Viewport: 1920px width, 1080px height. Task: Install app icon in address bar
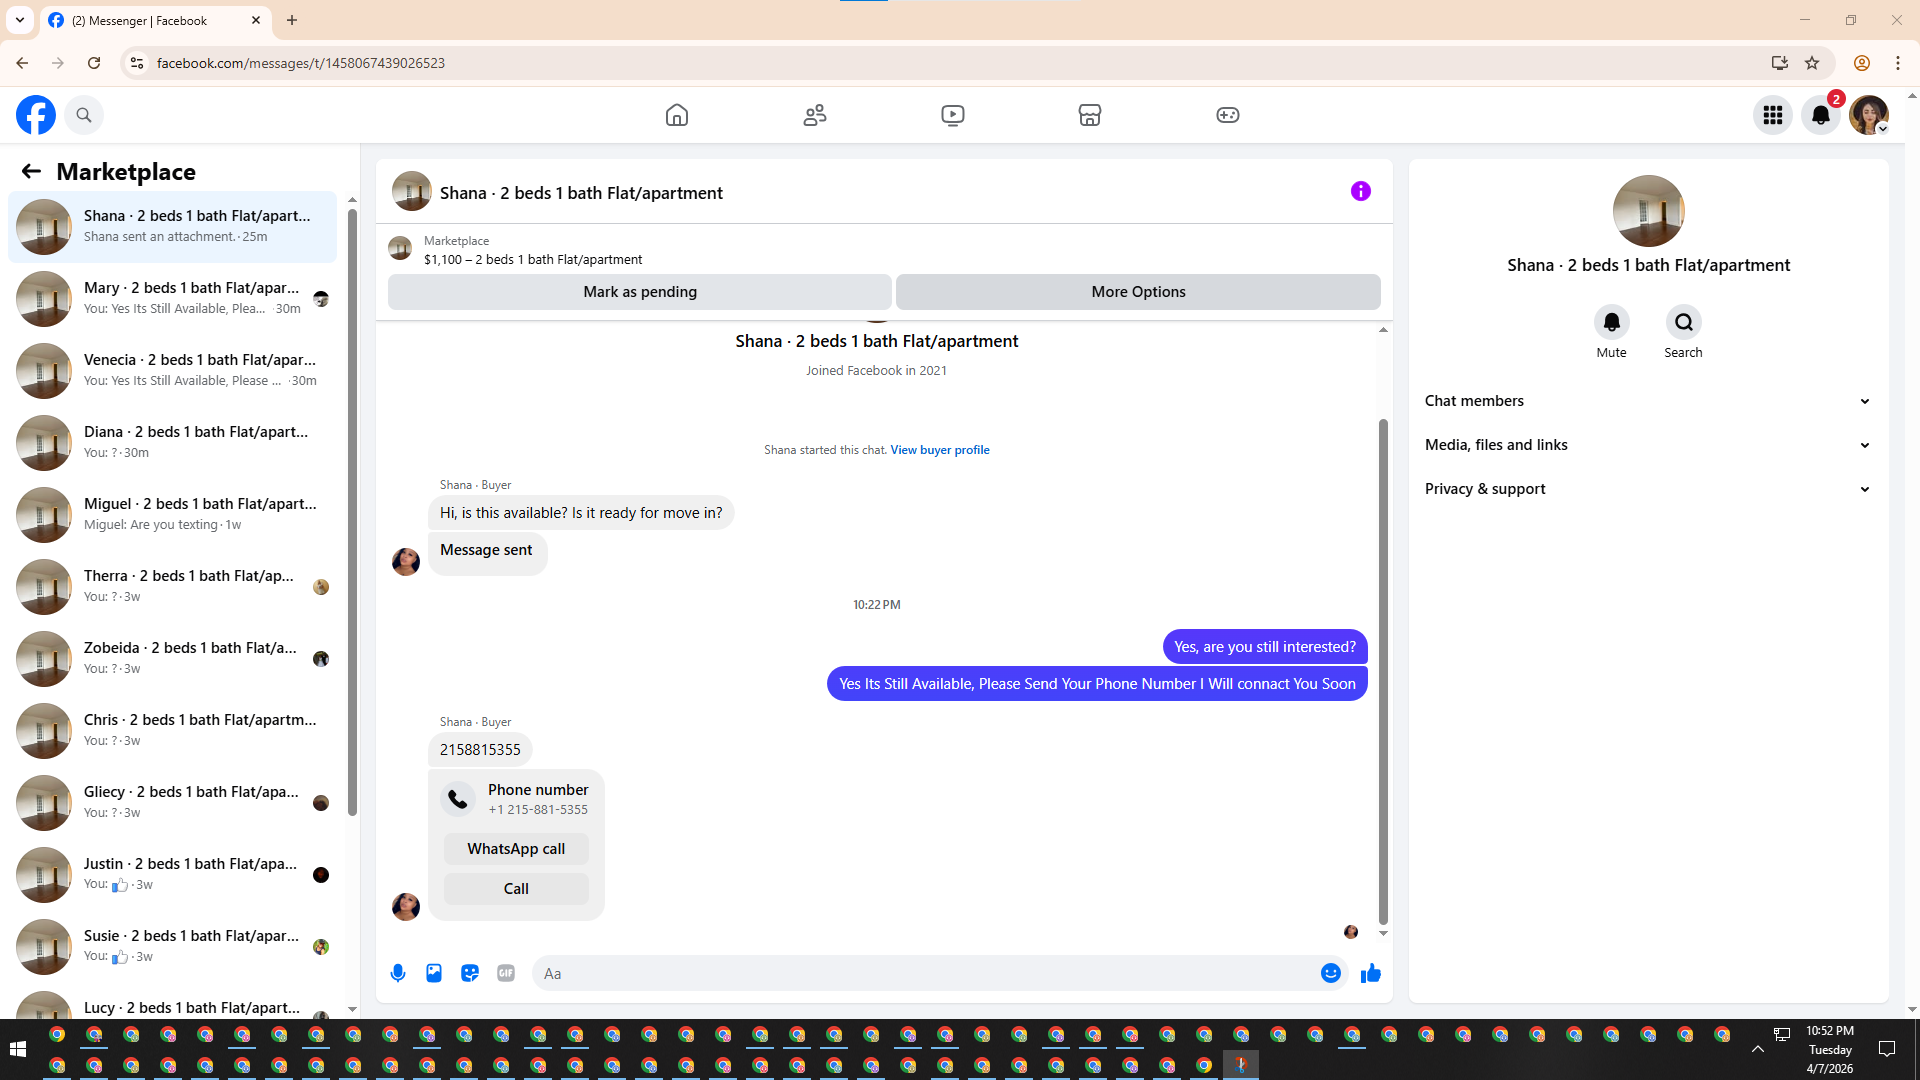point(1780,63)
